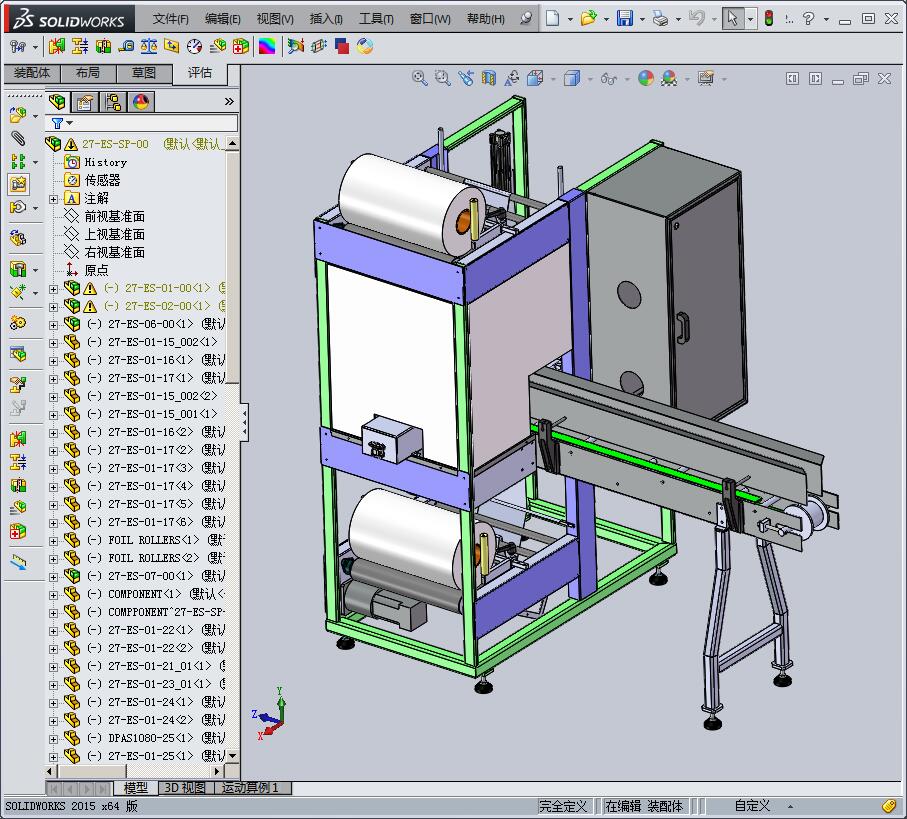Click status bar tag icon at right

point(890,806)
